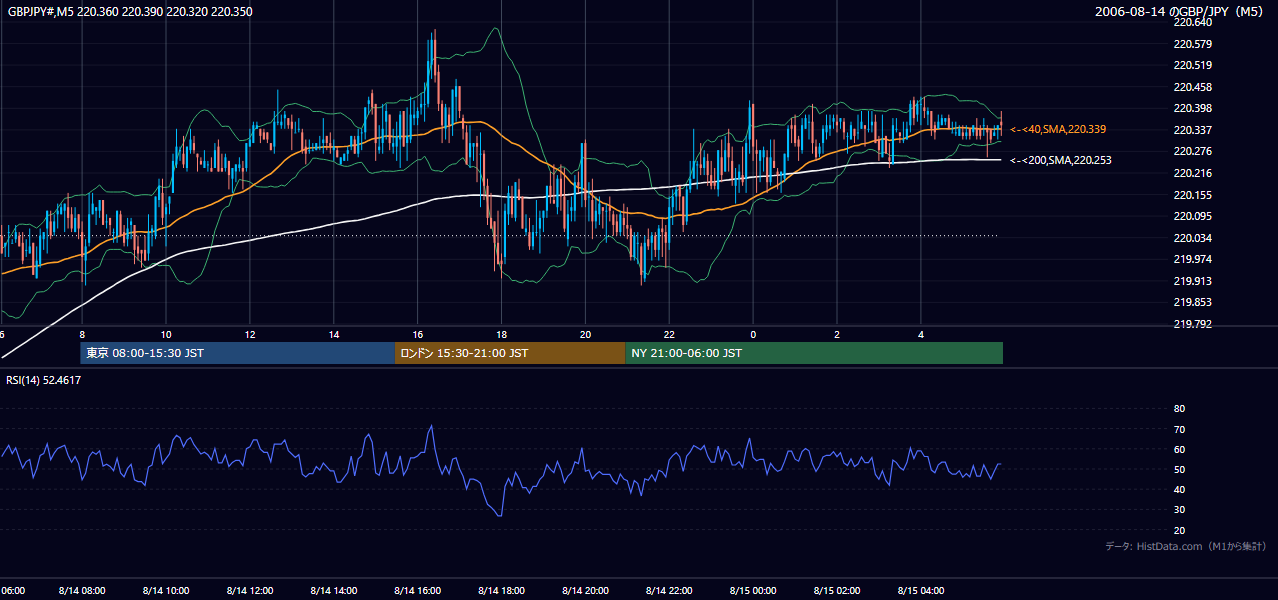Click the 8/14 20:00 date axis label

[586, 591]
